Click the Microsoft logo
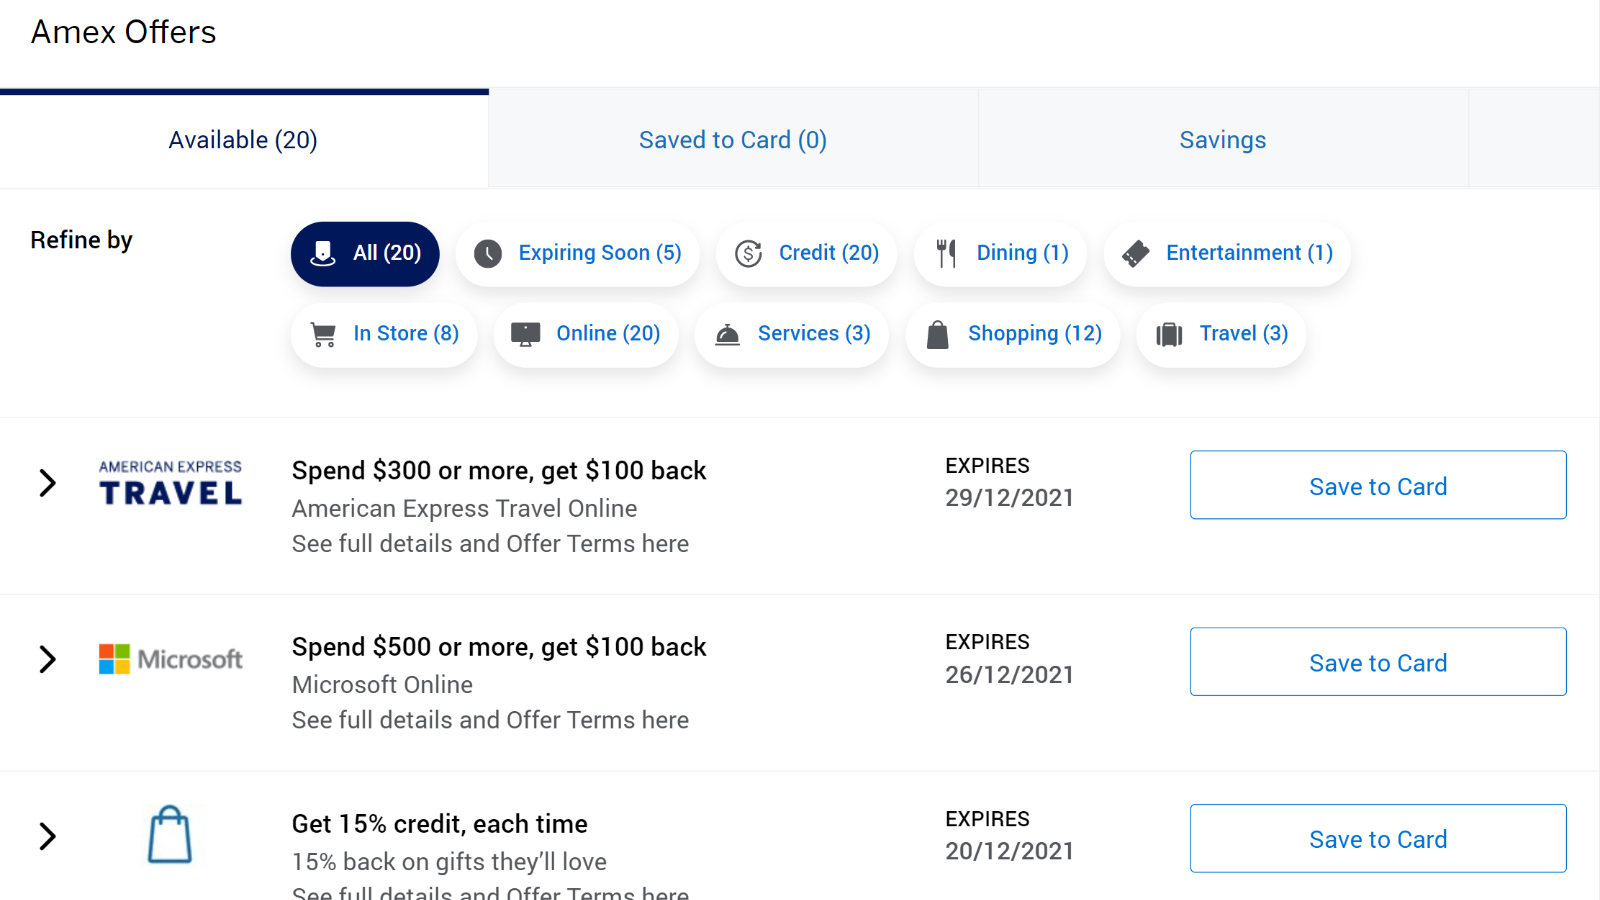 tap(170, 659)
